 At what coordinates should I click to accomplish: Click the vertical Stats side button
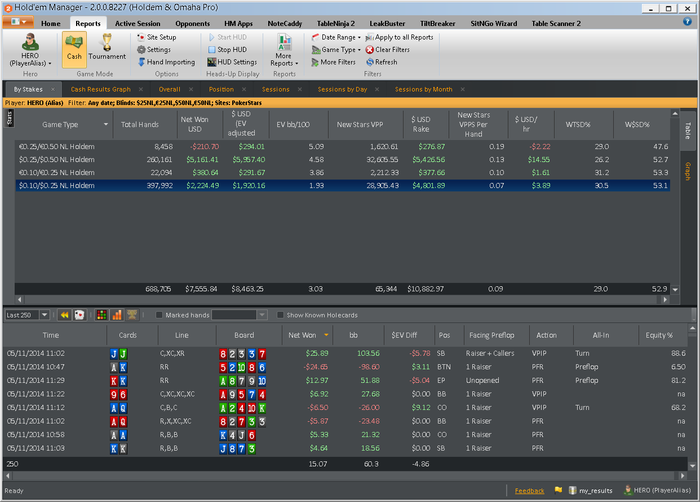coord(10,118)
